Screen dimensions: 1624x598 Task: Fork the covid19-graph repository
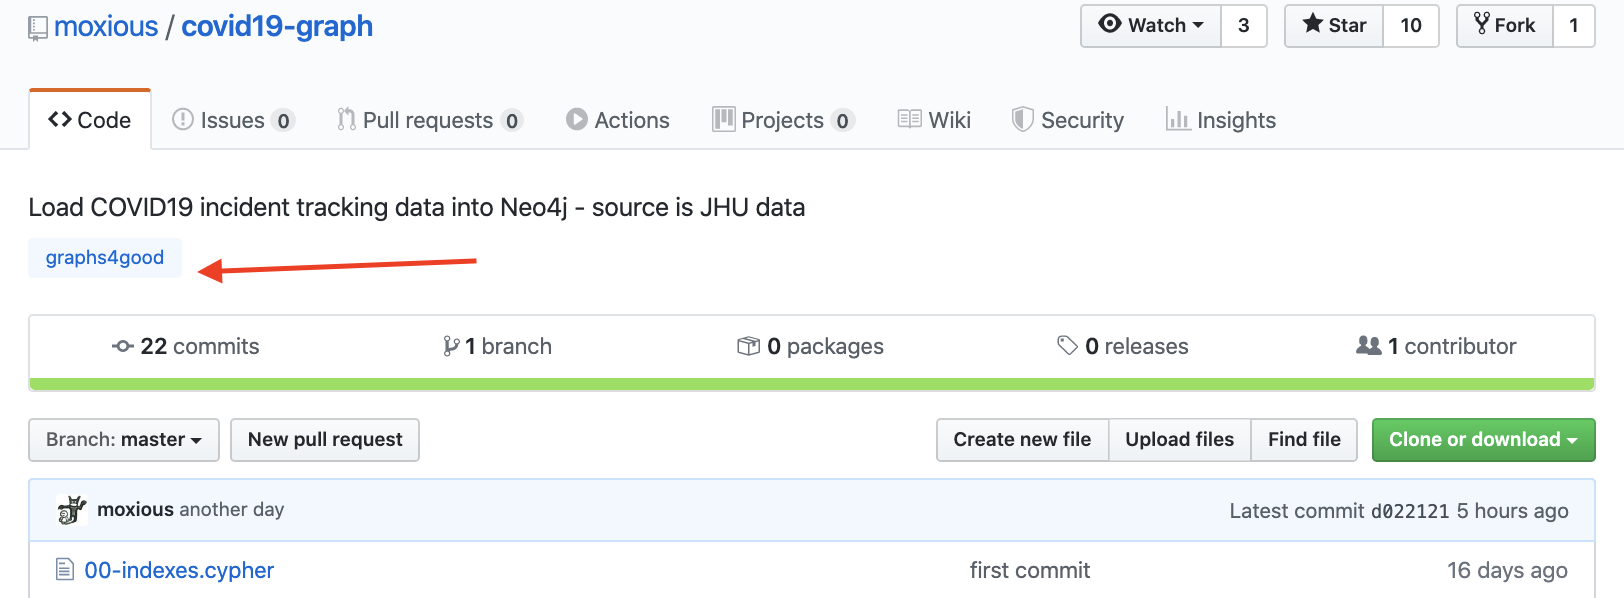(x=1505, y=26)
